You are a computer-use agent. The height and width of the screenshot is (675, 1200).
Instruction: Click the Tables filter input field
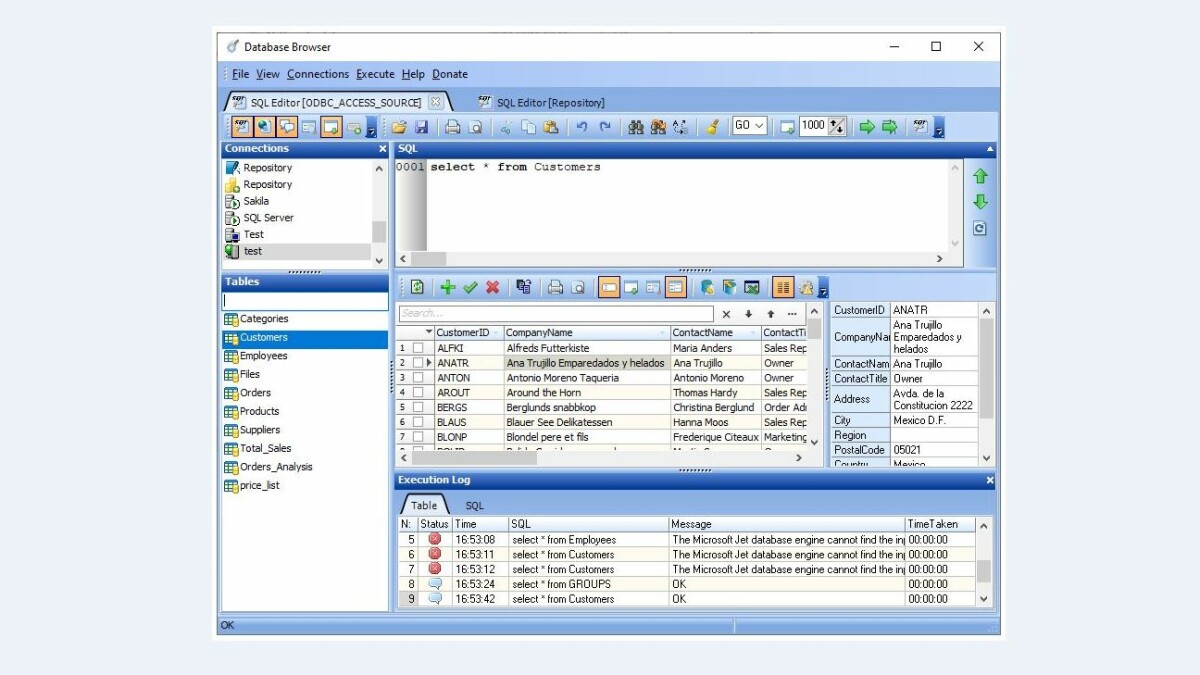(305, 301)
